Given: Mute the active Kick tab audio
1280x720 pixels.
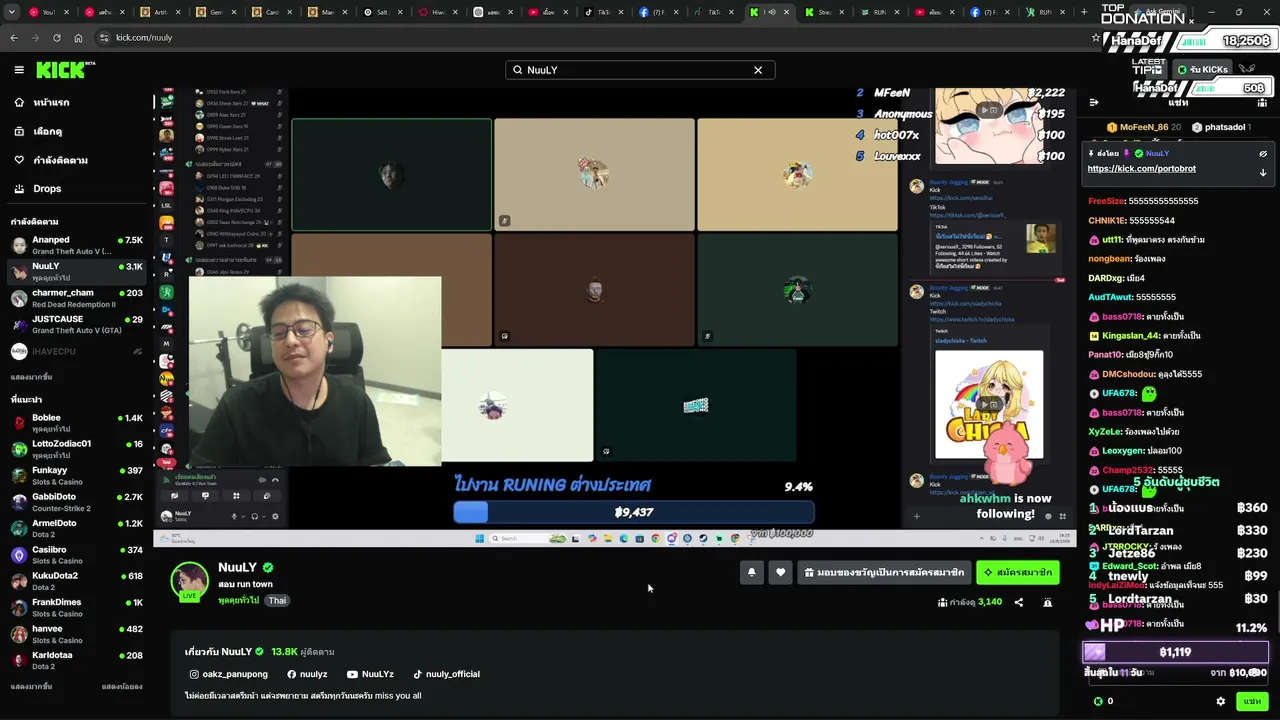Looking at the screenshot, I should point(771,12).
